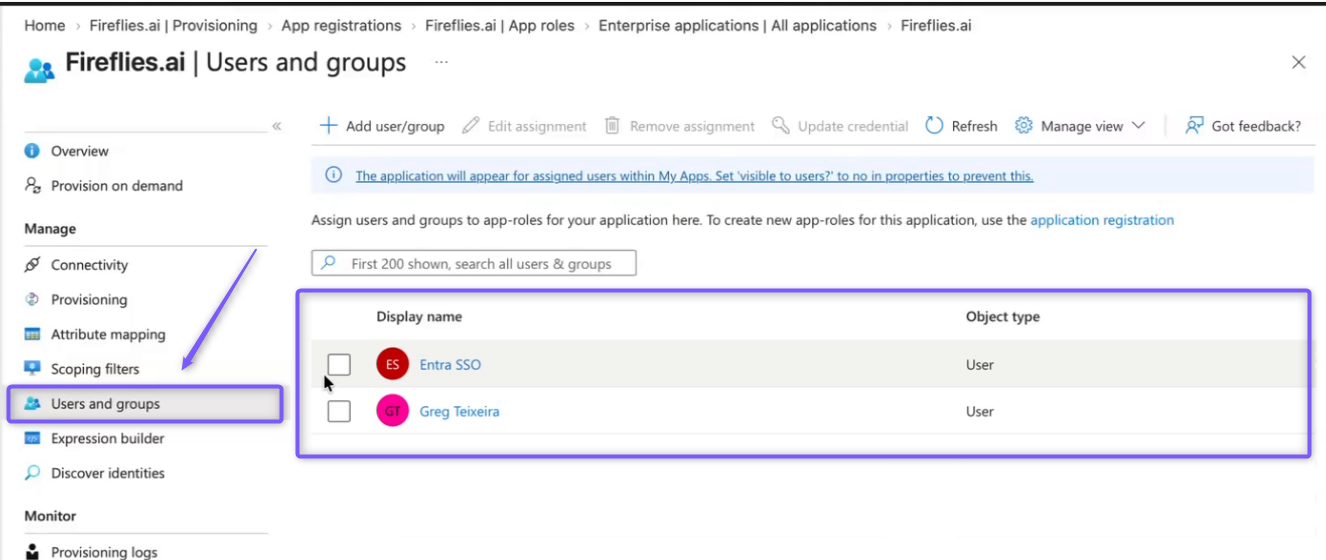Close the Users and groups blade
Viewport: 1326px width, 560px height.
point(1299,62)
